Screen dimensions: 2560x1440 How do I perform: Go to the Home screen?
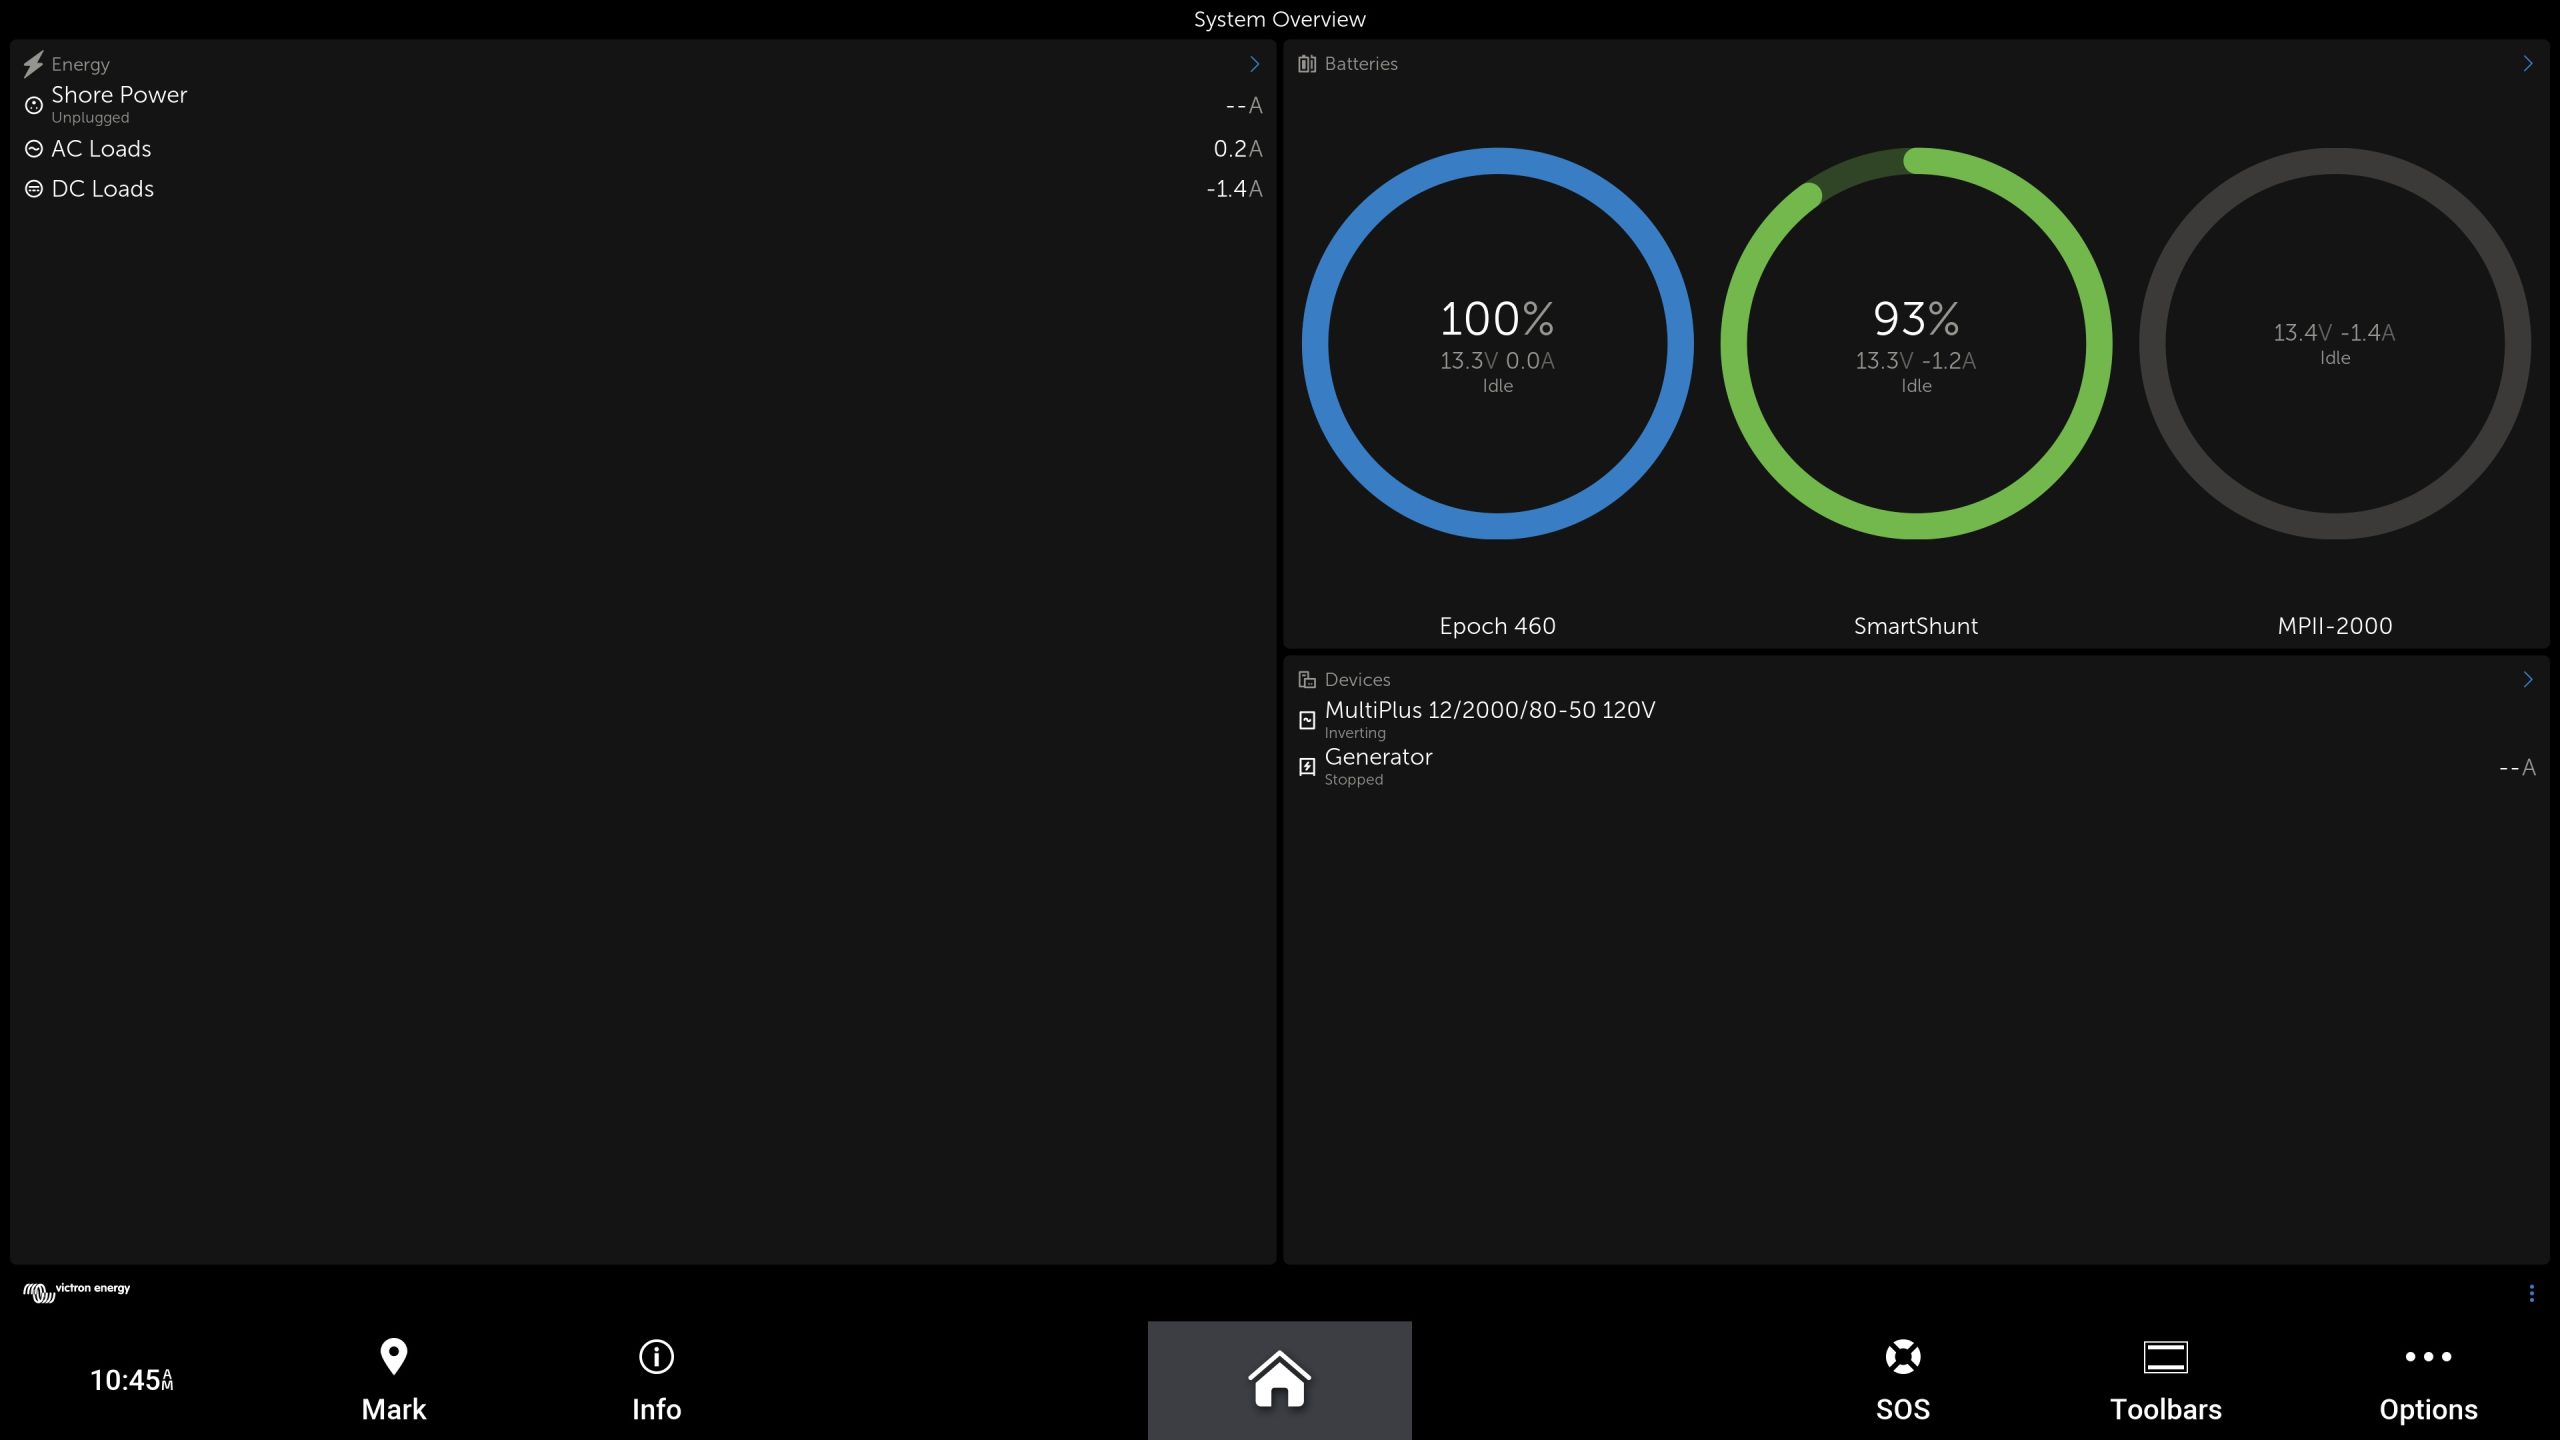point(1280,1380)
